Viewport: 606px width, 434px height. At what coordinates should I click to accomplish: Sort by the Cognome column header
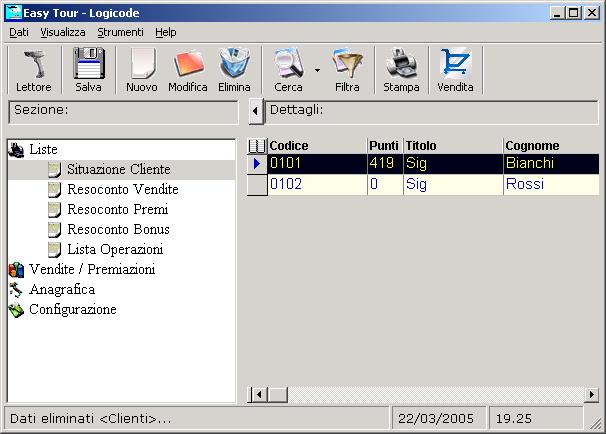point(552,146)
